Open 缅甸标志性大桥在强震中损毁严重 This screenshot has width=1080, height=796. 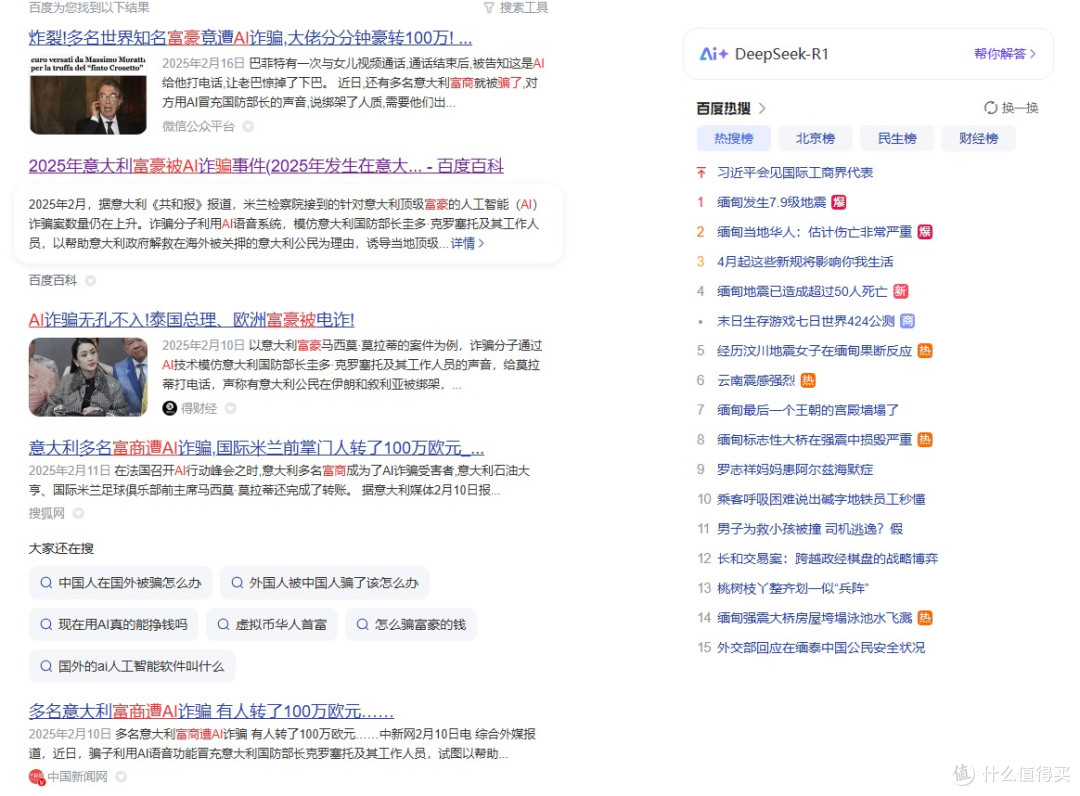814,439
